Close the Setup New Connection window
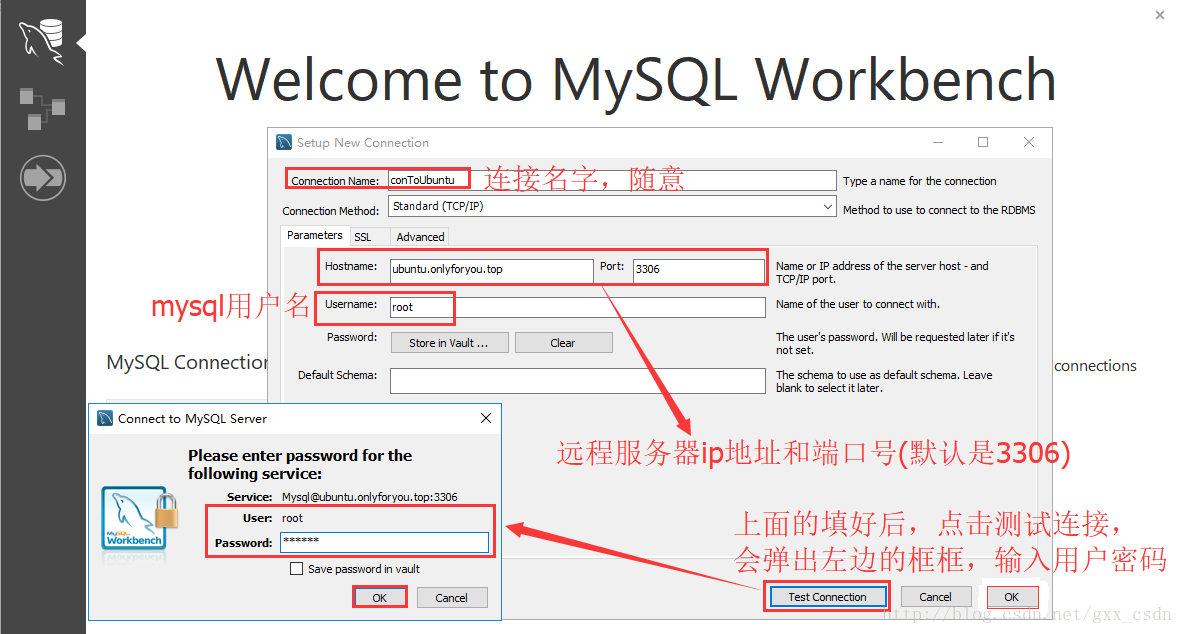This screenshot has width=1183, height=634. [1028, 142]
